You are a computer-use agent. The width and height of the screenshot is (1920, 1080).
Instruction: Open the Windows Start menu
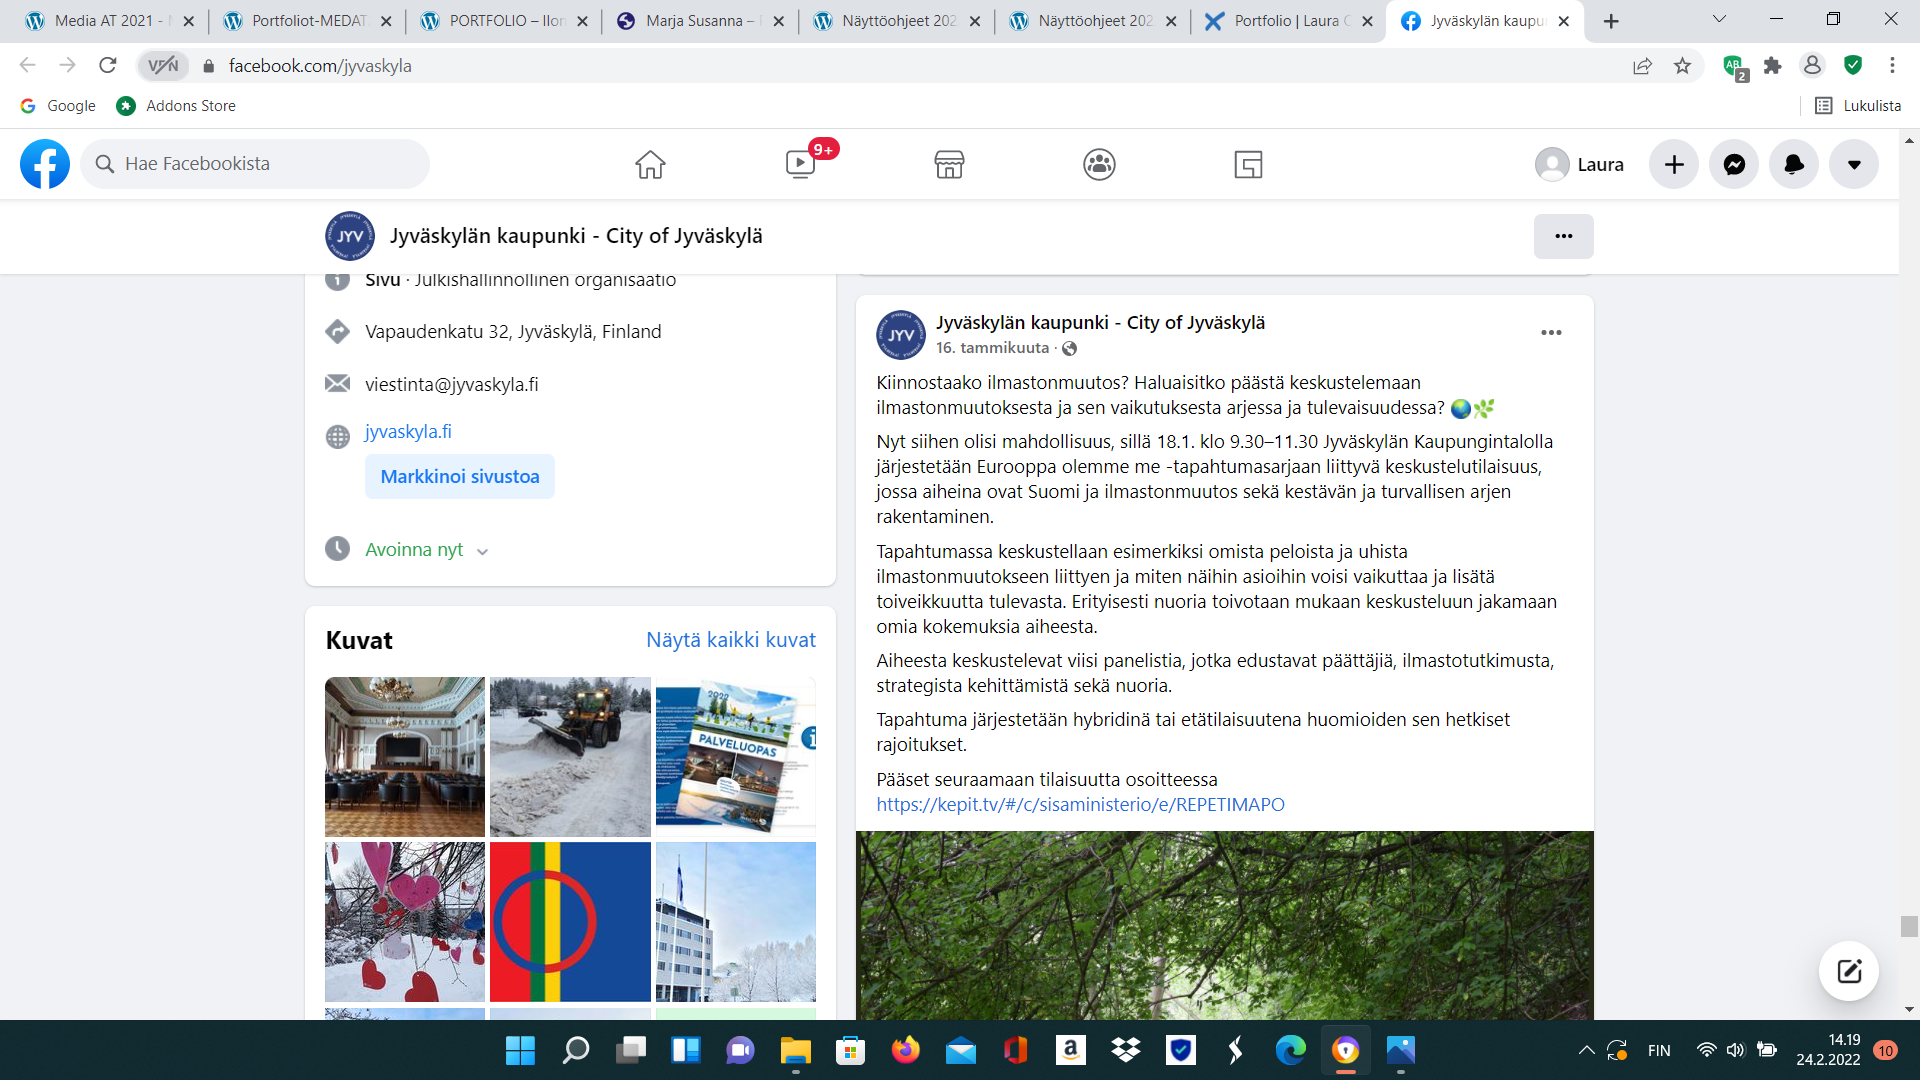[x=520, y=1050]
